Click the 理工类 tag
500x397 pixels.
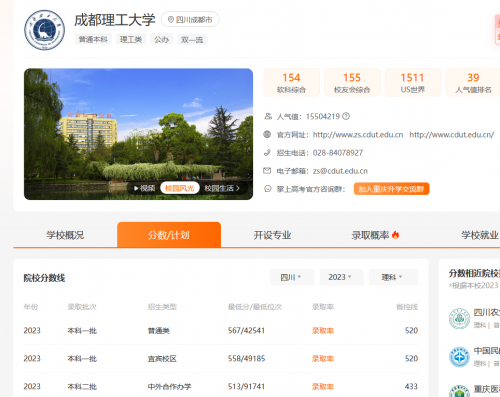click(x=131, y=40)
